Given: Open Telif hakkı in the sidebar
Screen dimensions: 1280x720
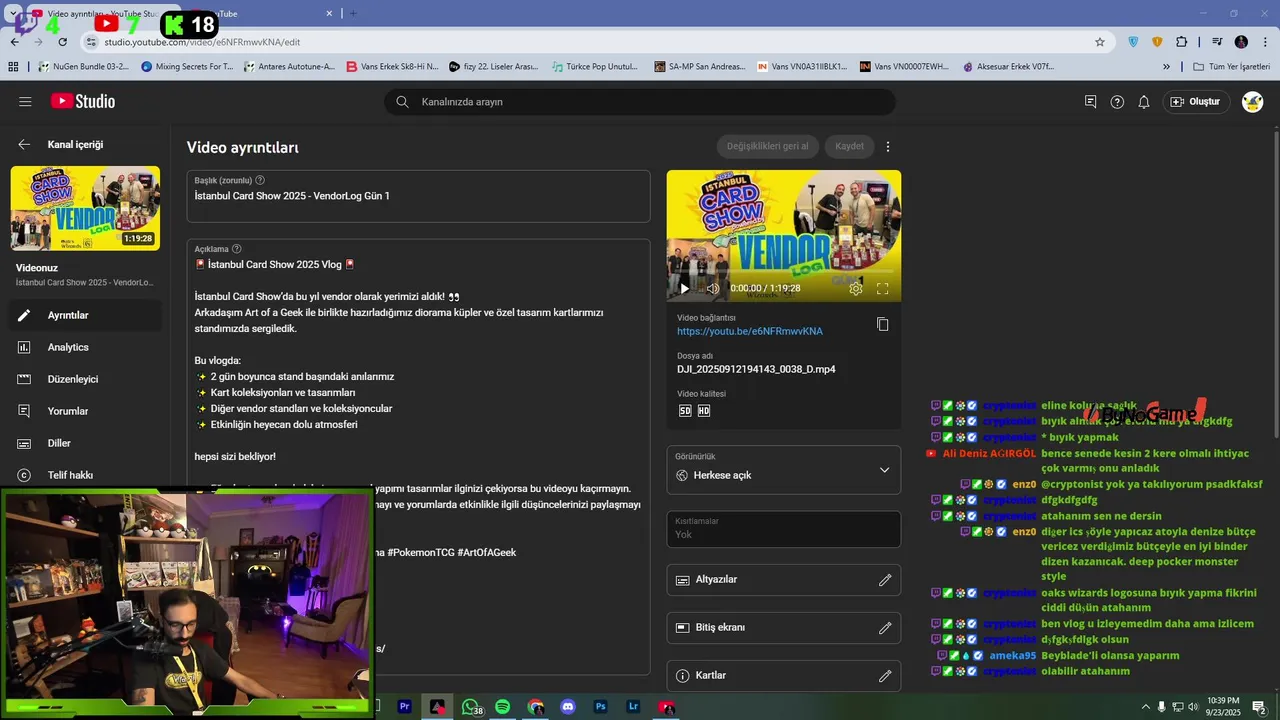Looking at the screenshot, I should click(85, 475).
